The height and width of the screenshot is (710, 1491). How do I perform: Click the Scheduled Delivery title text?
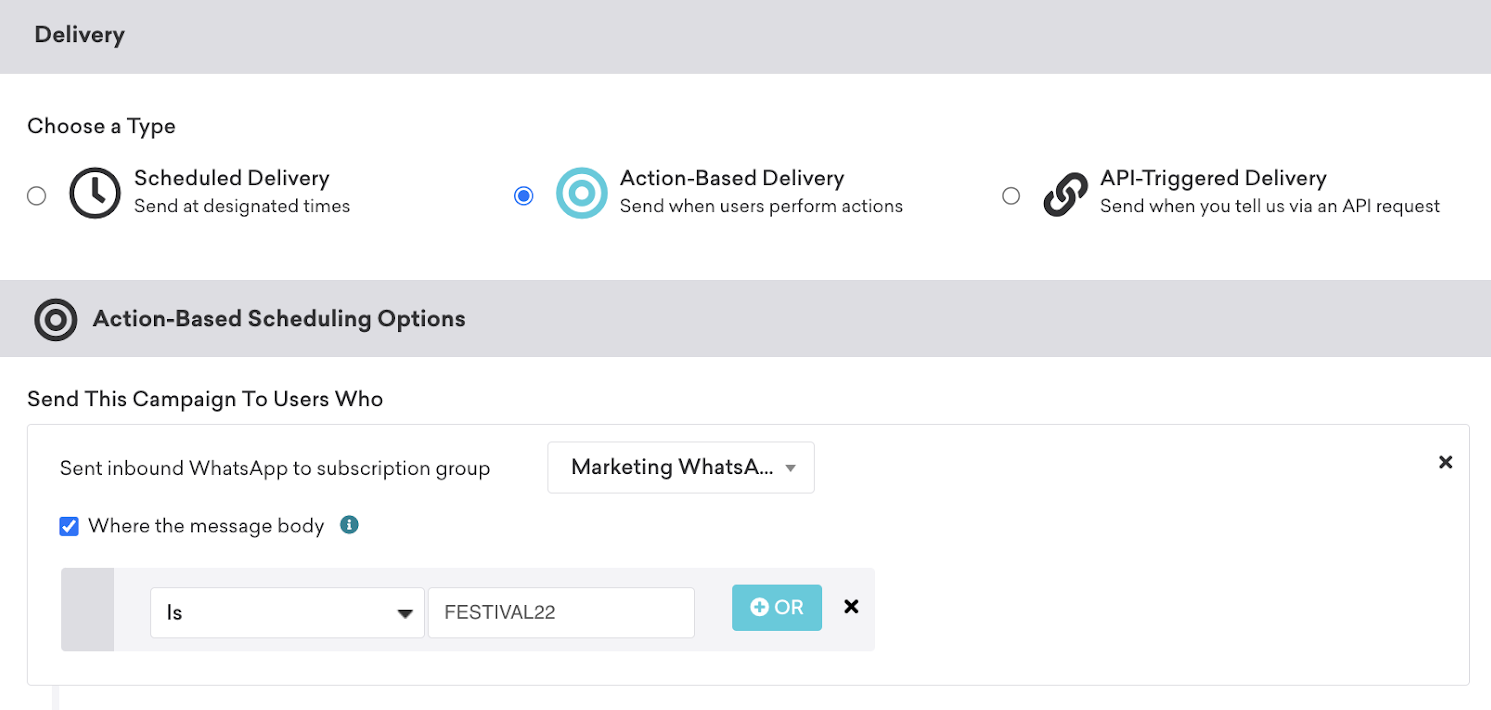(232, 179)
